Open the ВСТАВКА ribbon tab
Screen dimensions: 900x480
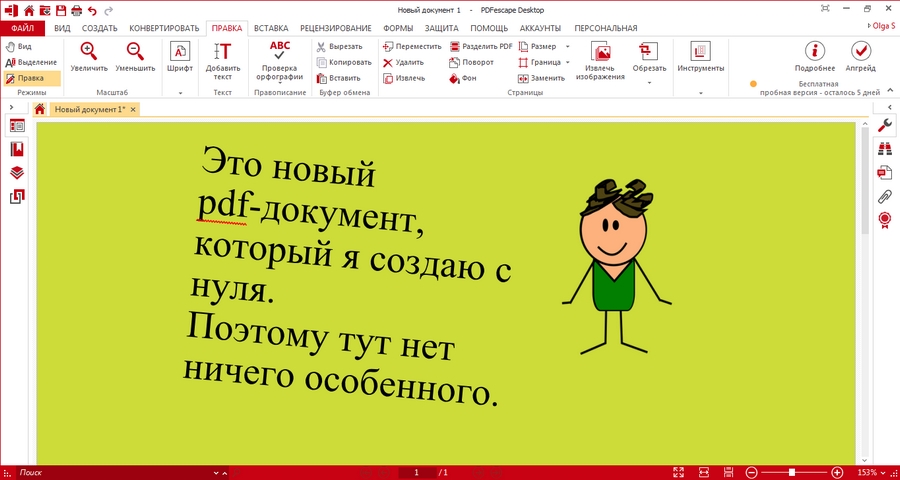click(272, 28)
